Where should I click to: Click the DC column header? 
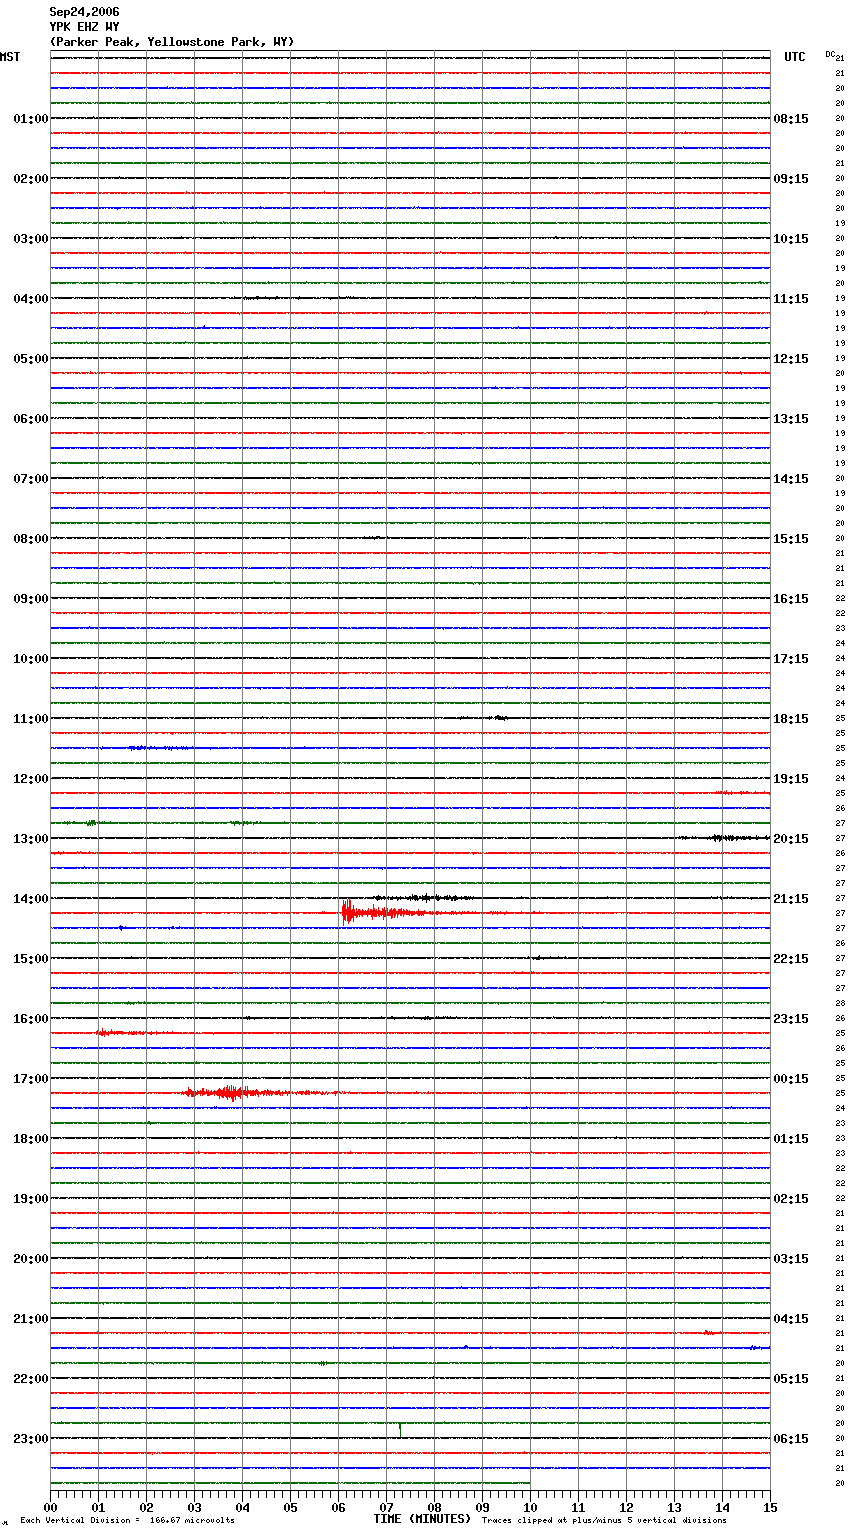(830, 54)
